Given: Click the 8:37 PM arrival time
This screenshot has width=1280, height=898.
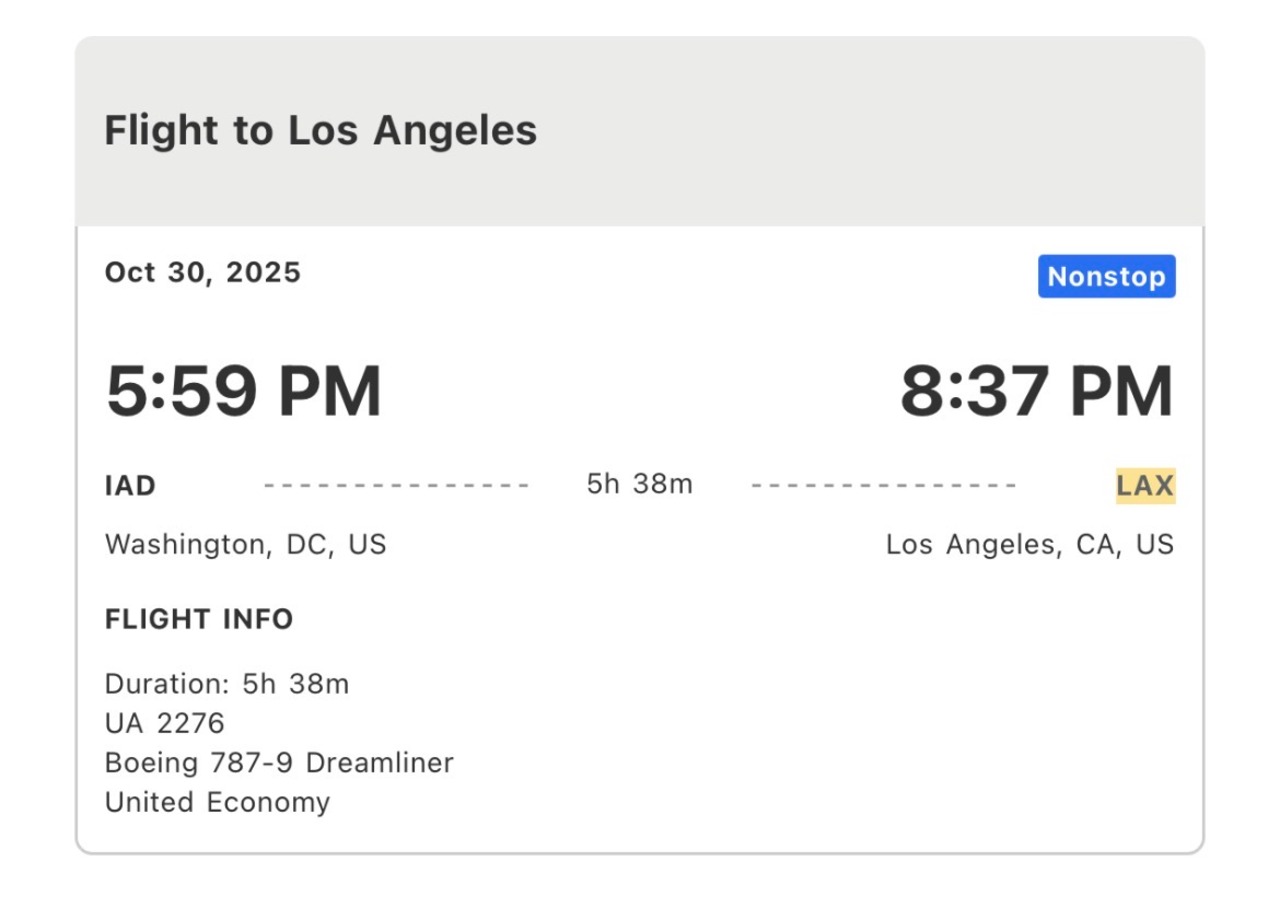Looking at the screenshot, I should click(x=1036, y=392).
